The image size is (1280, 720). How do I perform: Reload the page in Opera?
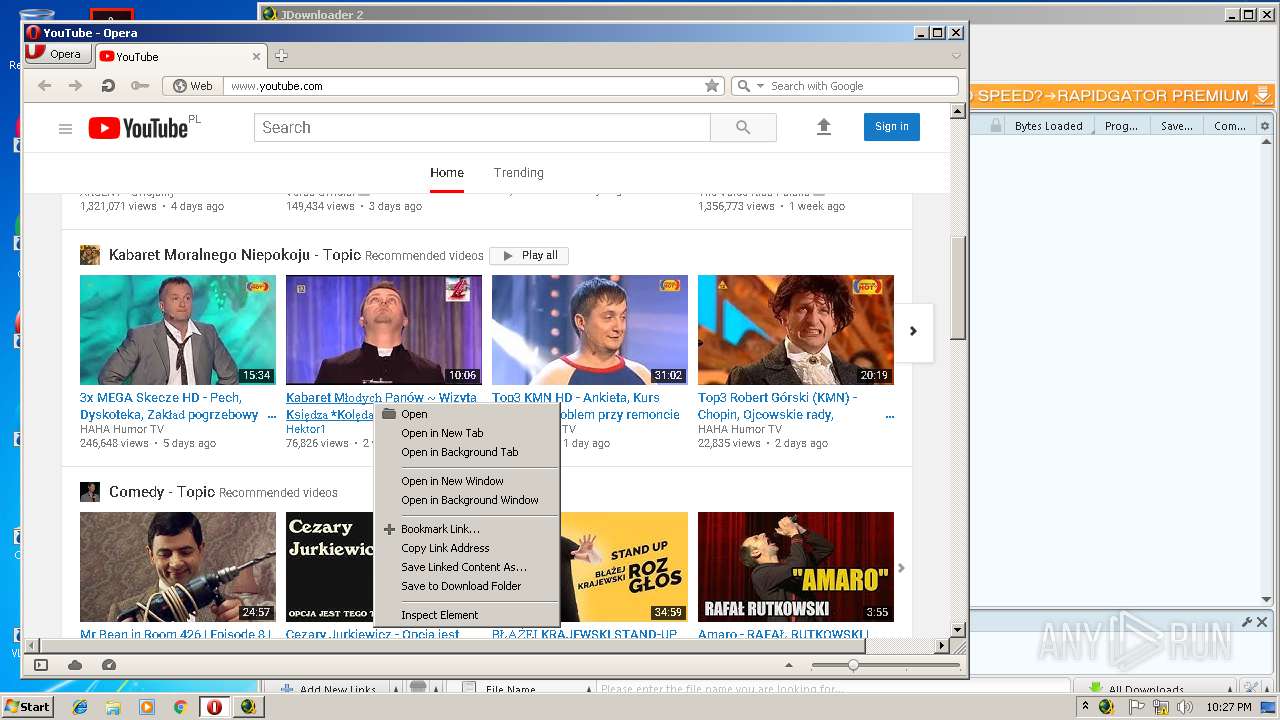coord(107,86)
